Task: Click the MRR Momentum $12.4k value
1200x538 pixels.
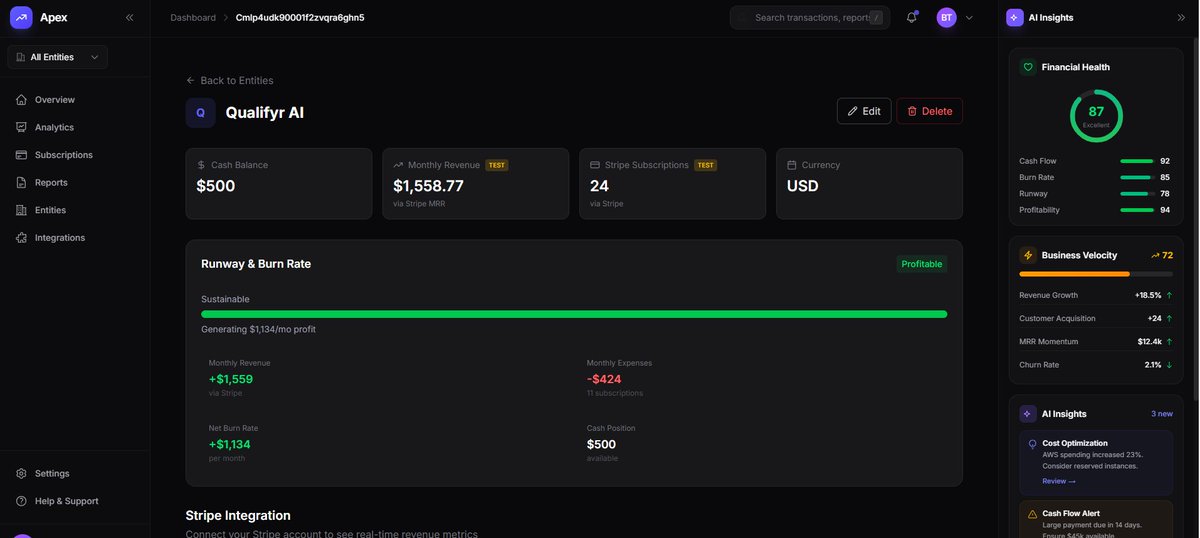Action: point(1149,342)
